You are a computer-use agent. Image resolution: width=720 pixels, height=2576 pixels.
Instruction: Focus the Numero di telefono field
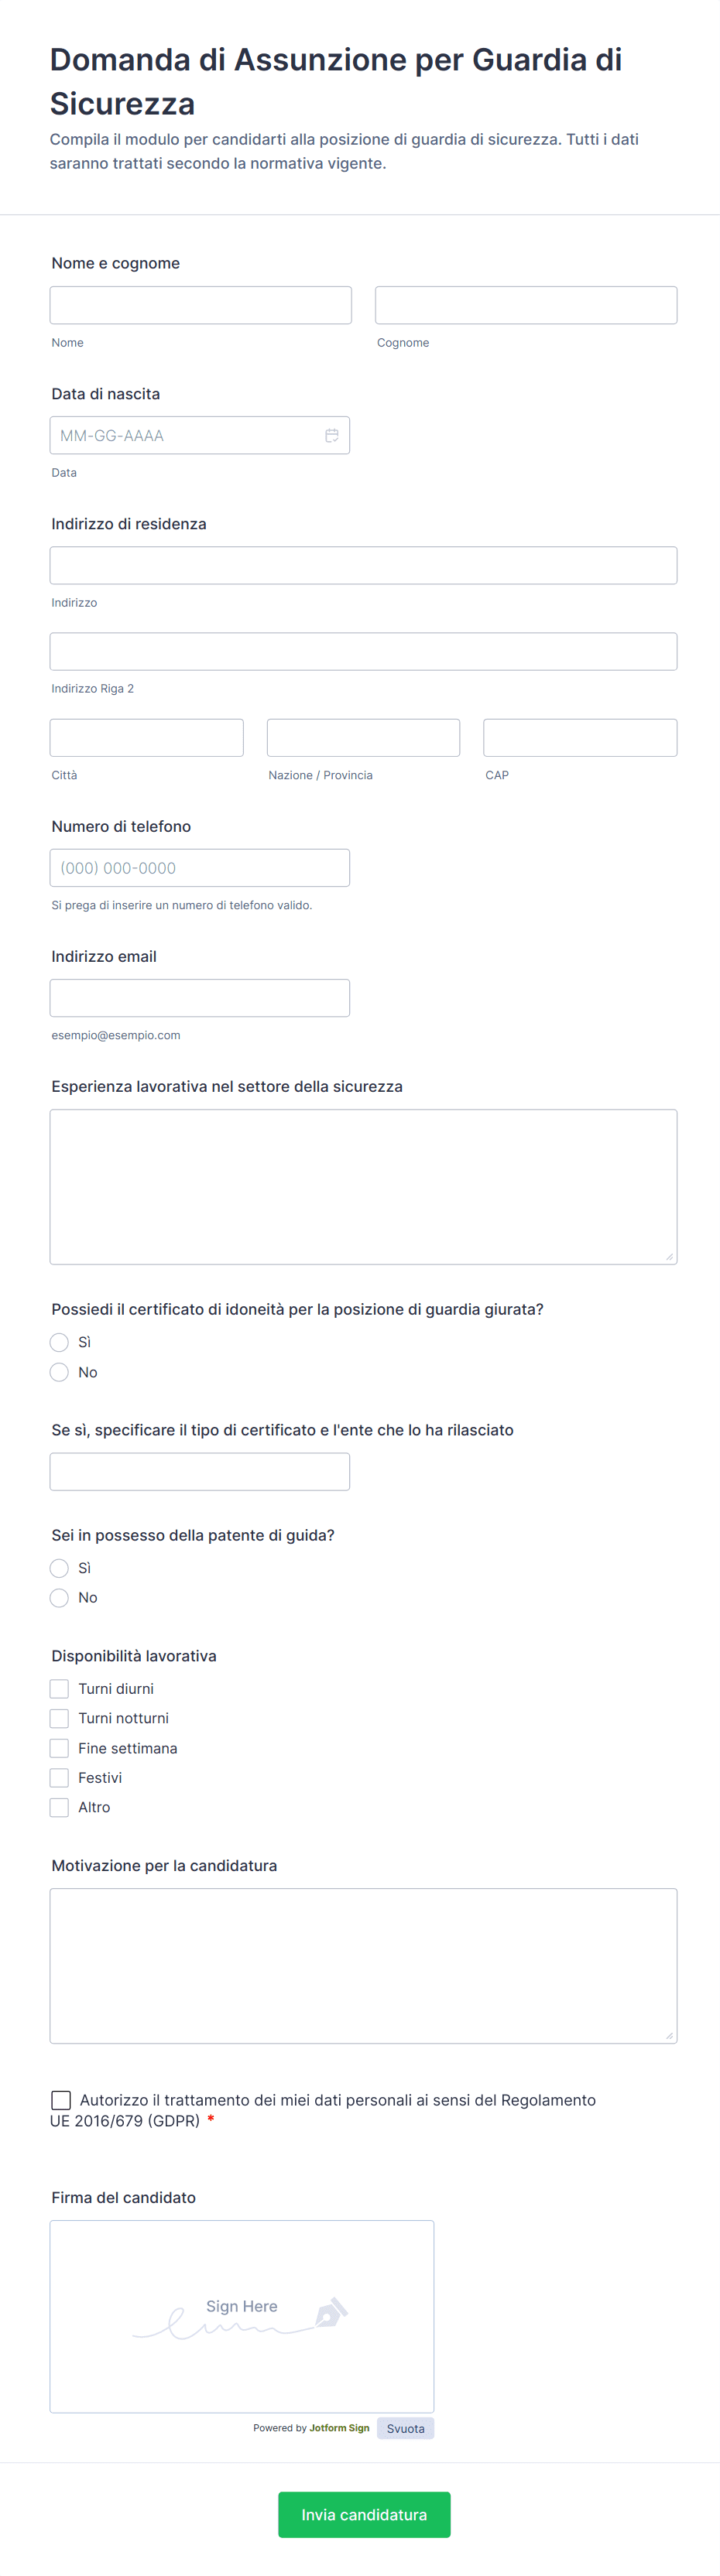tap(200, 868)
